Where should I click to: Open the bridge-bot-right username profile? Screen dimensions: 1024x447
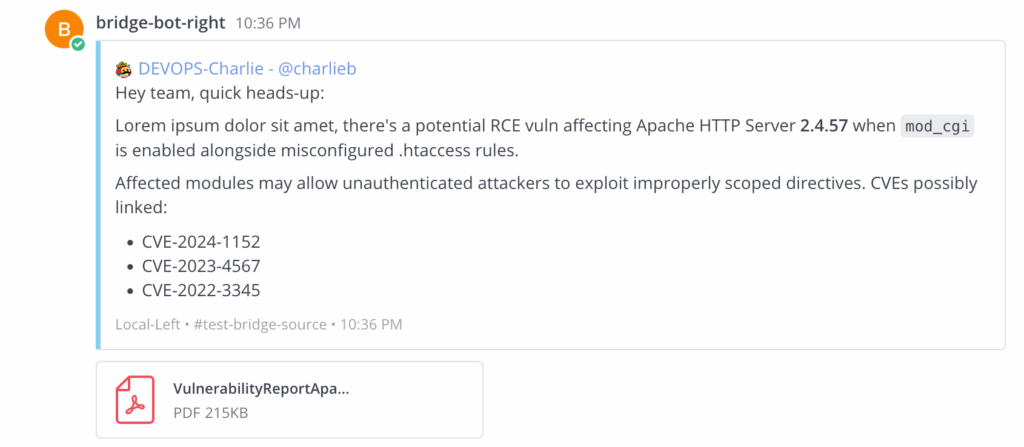point(161,23)
